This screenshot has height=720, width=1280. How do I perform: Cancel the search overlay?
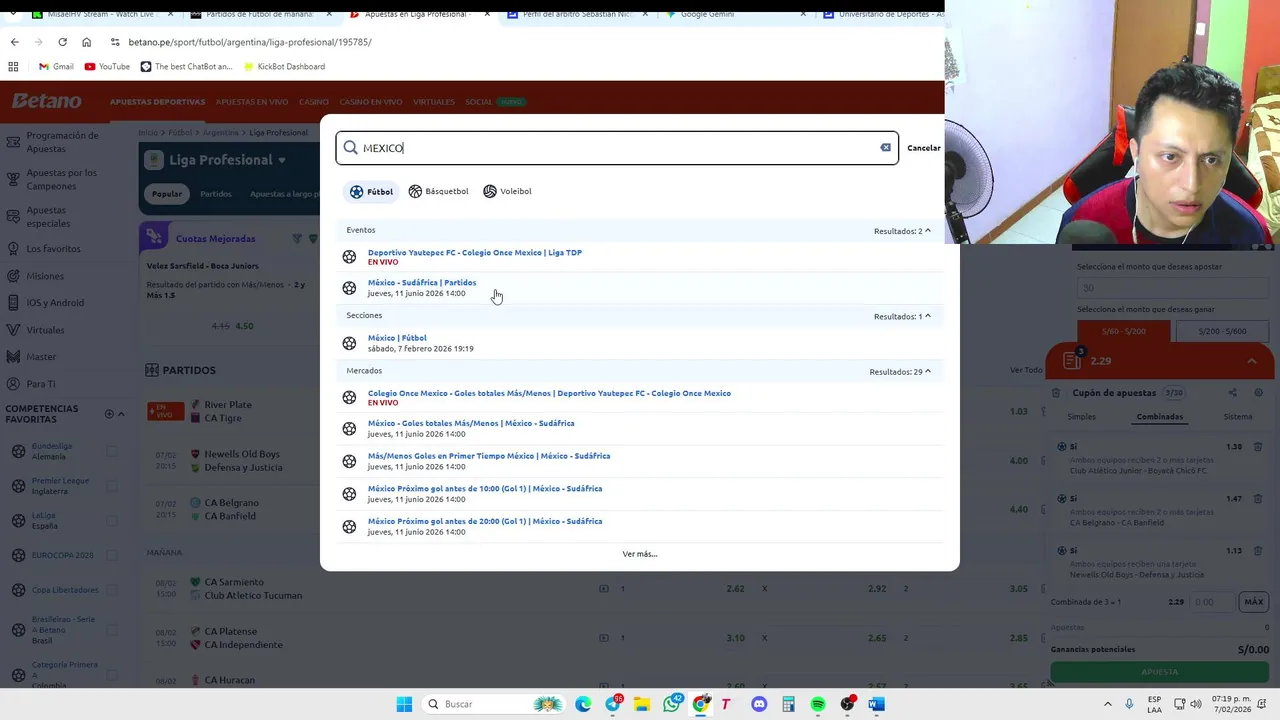[924, 148]
